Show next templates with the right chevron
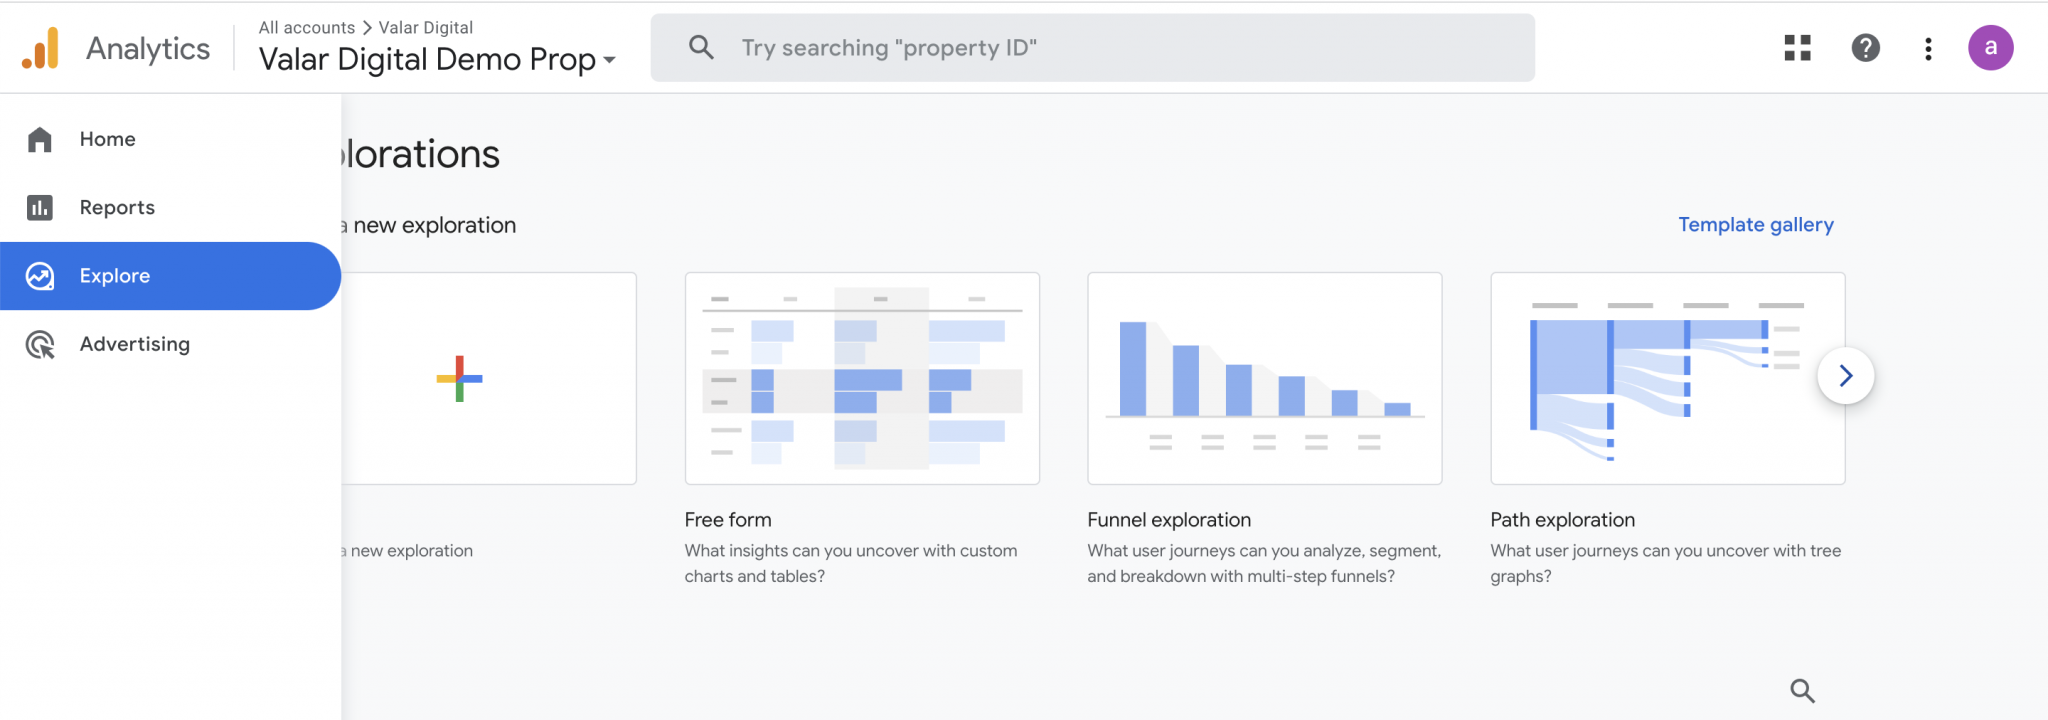The width and height of the screenshot is (2048, 720). pos(1845,376)
